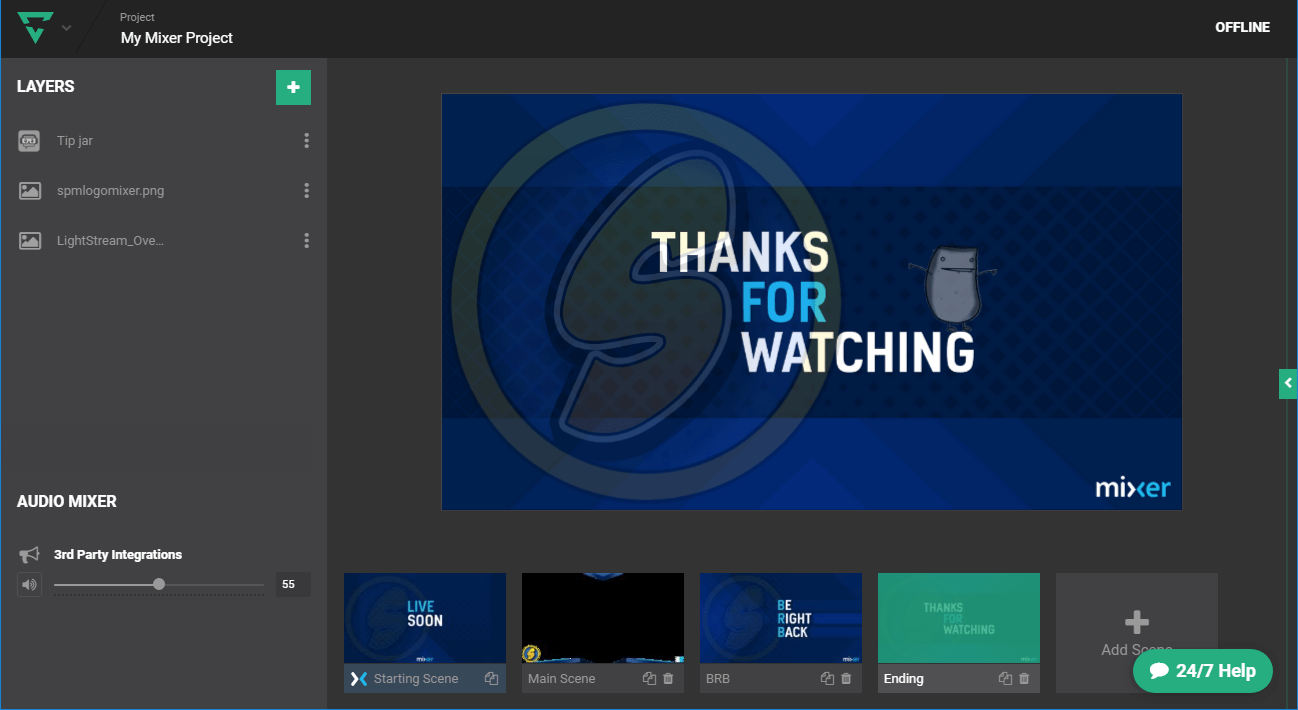The height and width of the screenshot is (710, 1298).
Task: Click the BRB scene label
Action: (718, 679)
